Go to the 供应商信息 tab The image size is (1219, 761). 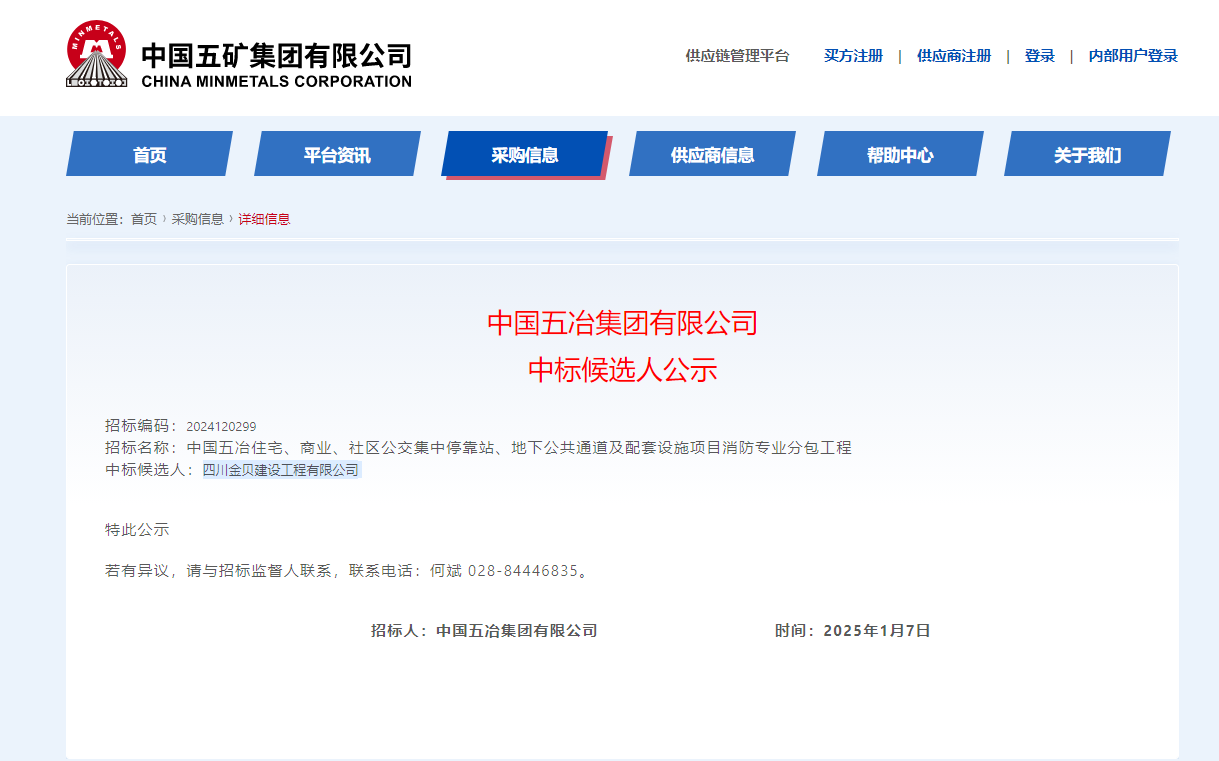point(712,154)
